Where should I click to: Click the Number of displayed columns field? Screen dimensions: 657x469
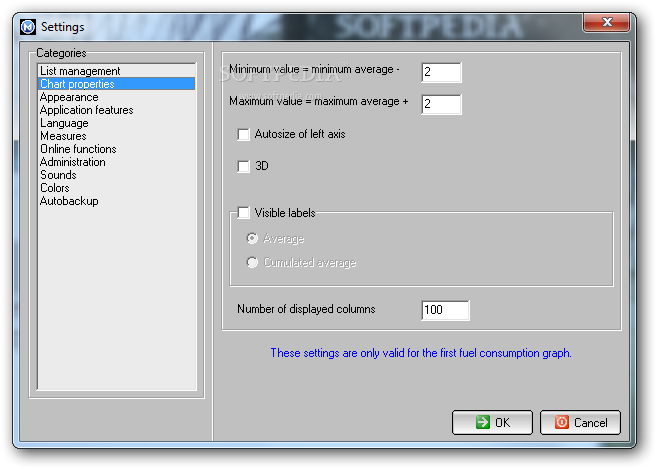pos(445,310)
